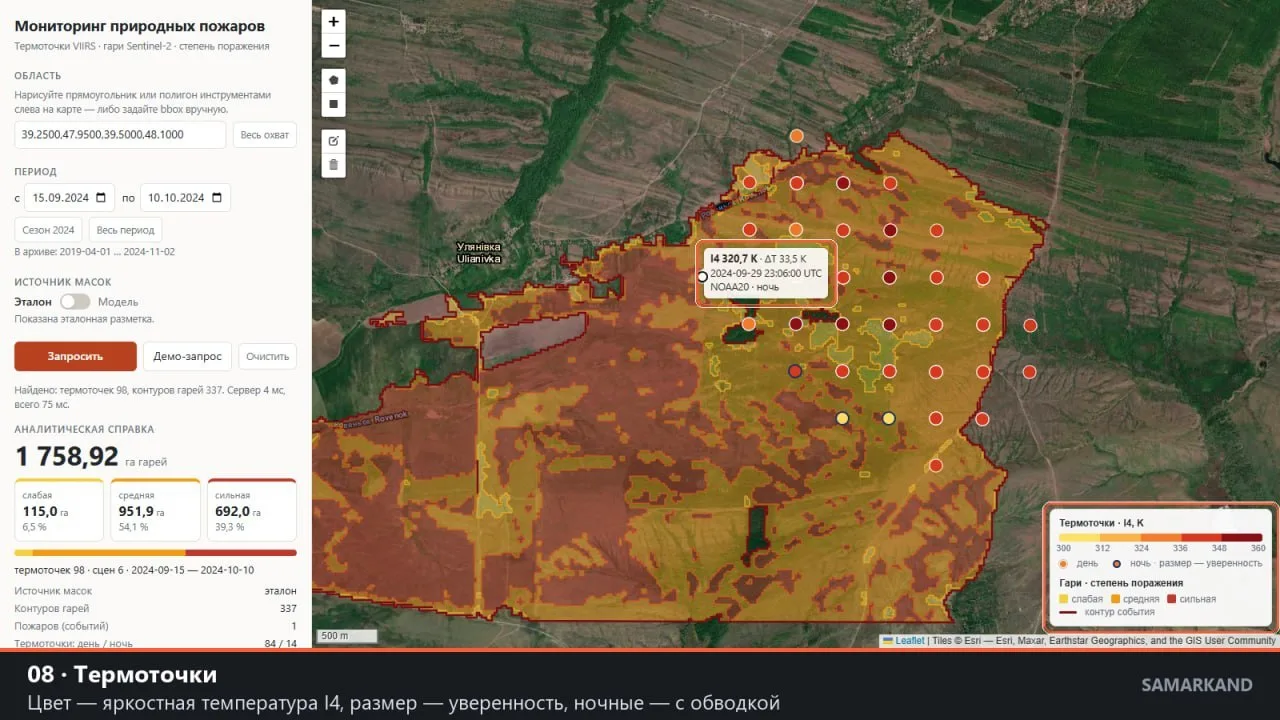Submit with the Запросить button

[76, 356]
